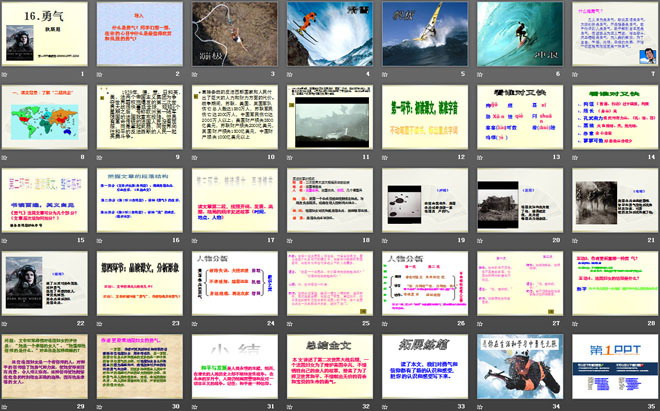
Task: Click the star icon below slide 35
Action: click(x=575, y=407)
